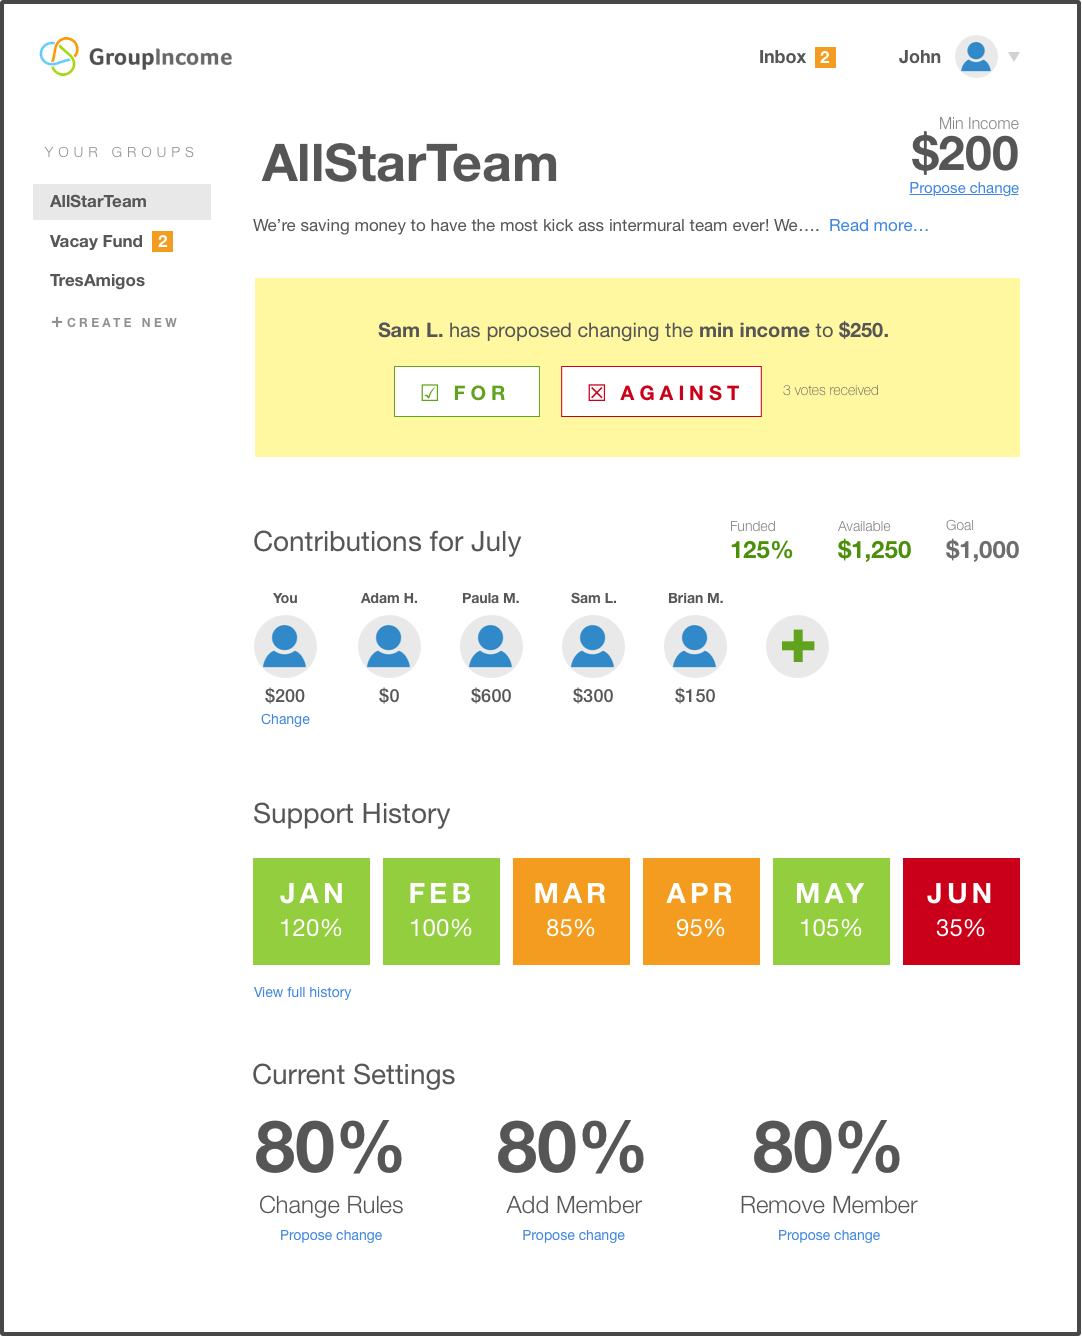The image size is (1082, 1336).
Task: Expand the user menu dropdown arrow
Action: pos(1014,57)
